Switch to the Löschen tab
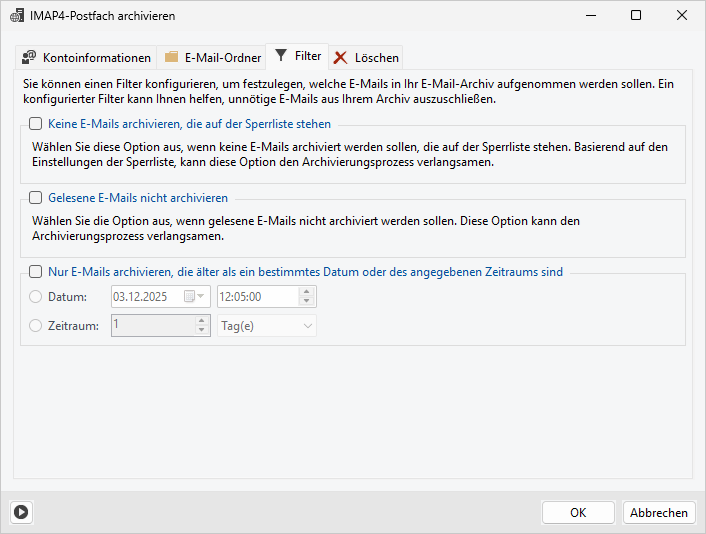Screen dimensions: 706x534 pos(376,58)
